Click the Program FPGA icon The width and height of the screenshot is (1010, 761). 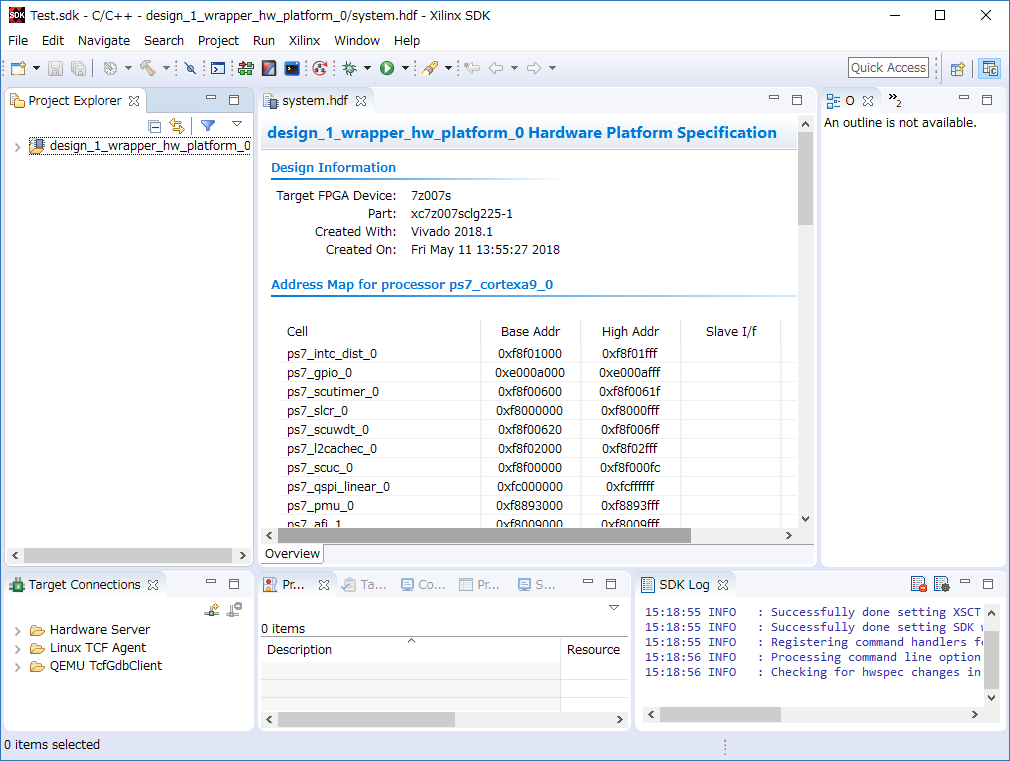269,68
